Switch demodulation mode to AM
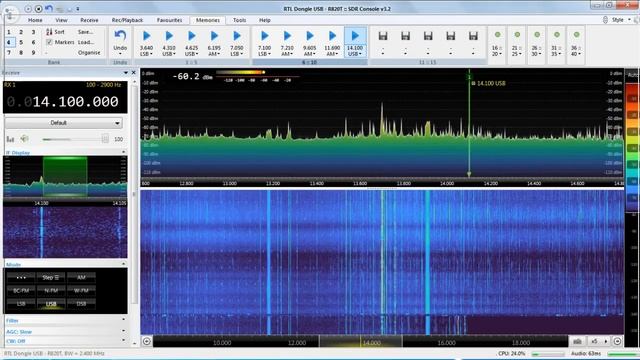 [81, 278]
